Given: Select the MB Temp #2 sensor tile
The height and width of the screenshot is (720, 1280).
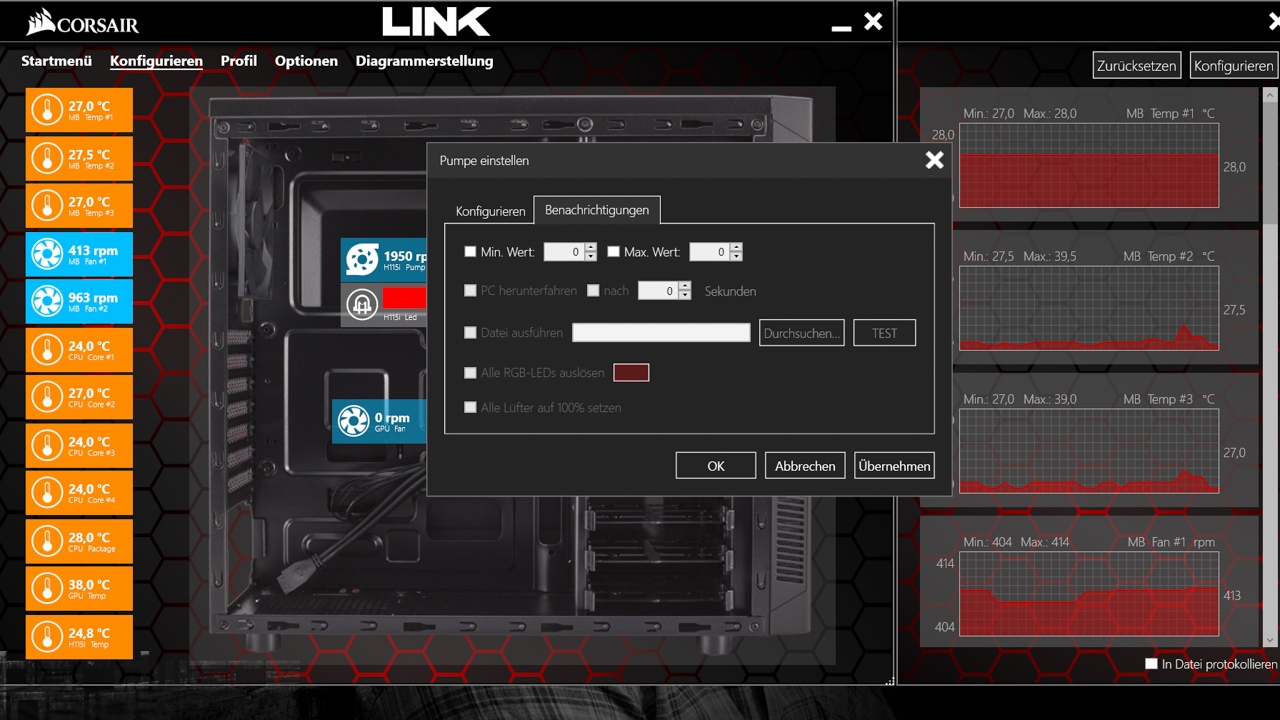Looking at the screenshot, I should [79, 158].
